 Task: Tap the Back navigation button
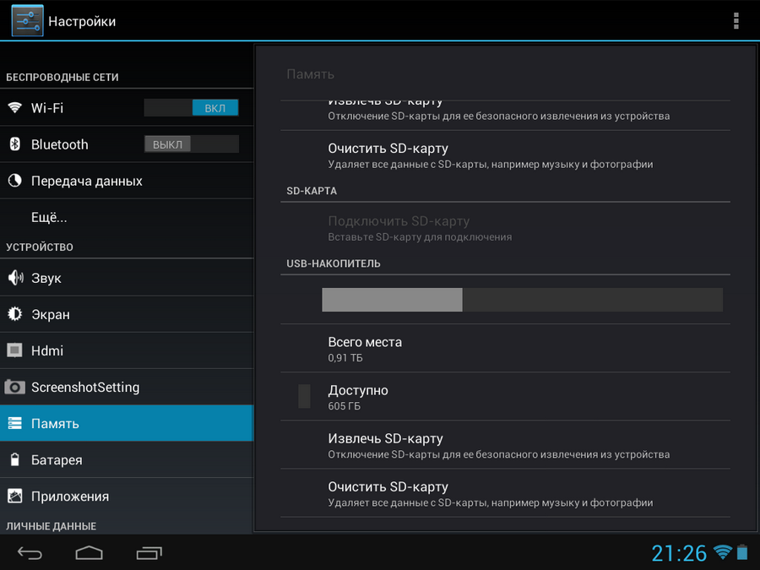[30, 553]
